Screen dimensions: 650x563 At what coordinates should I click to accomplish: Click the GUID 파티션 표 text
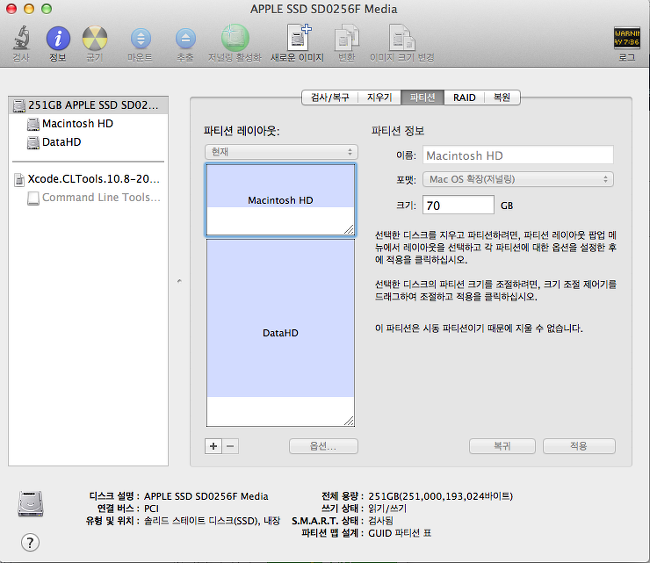[x=400, y=533]
